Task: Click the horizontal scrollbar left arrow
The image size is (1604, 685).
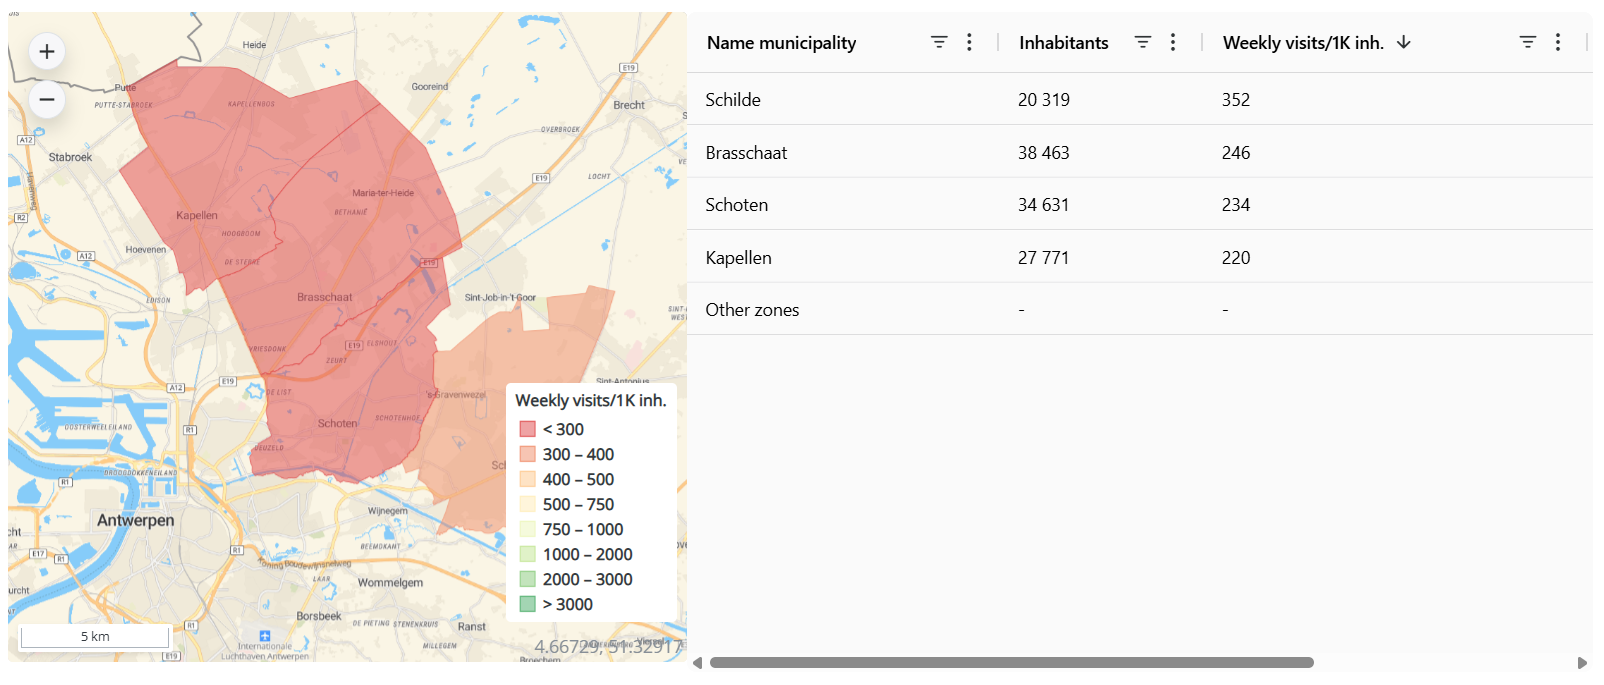Action: 697,663
